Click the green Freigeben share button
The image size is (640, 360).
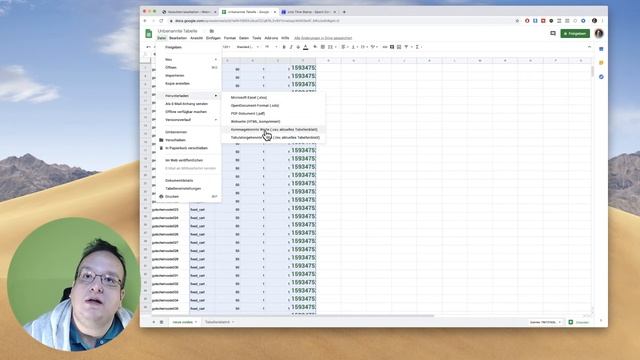(x=575, y=33)
